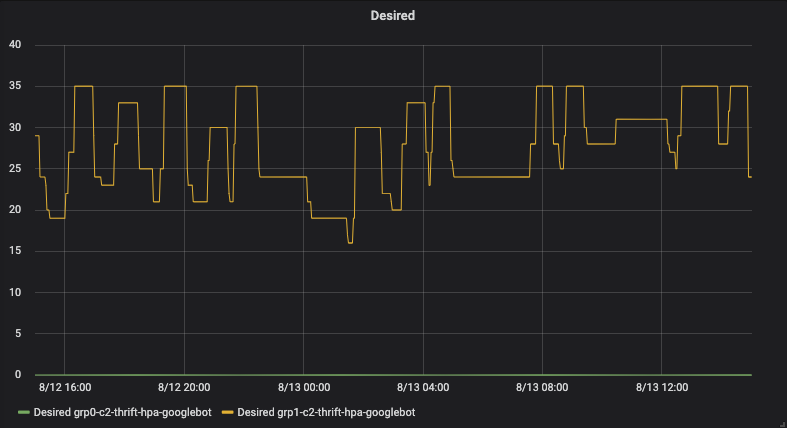Open the Desired panel title menu
The height and width of the screenshot is (428, 787).
click(393, 17)
